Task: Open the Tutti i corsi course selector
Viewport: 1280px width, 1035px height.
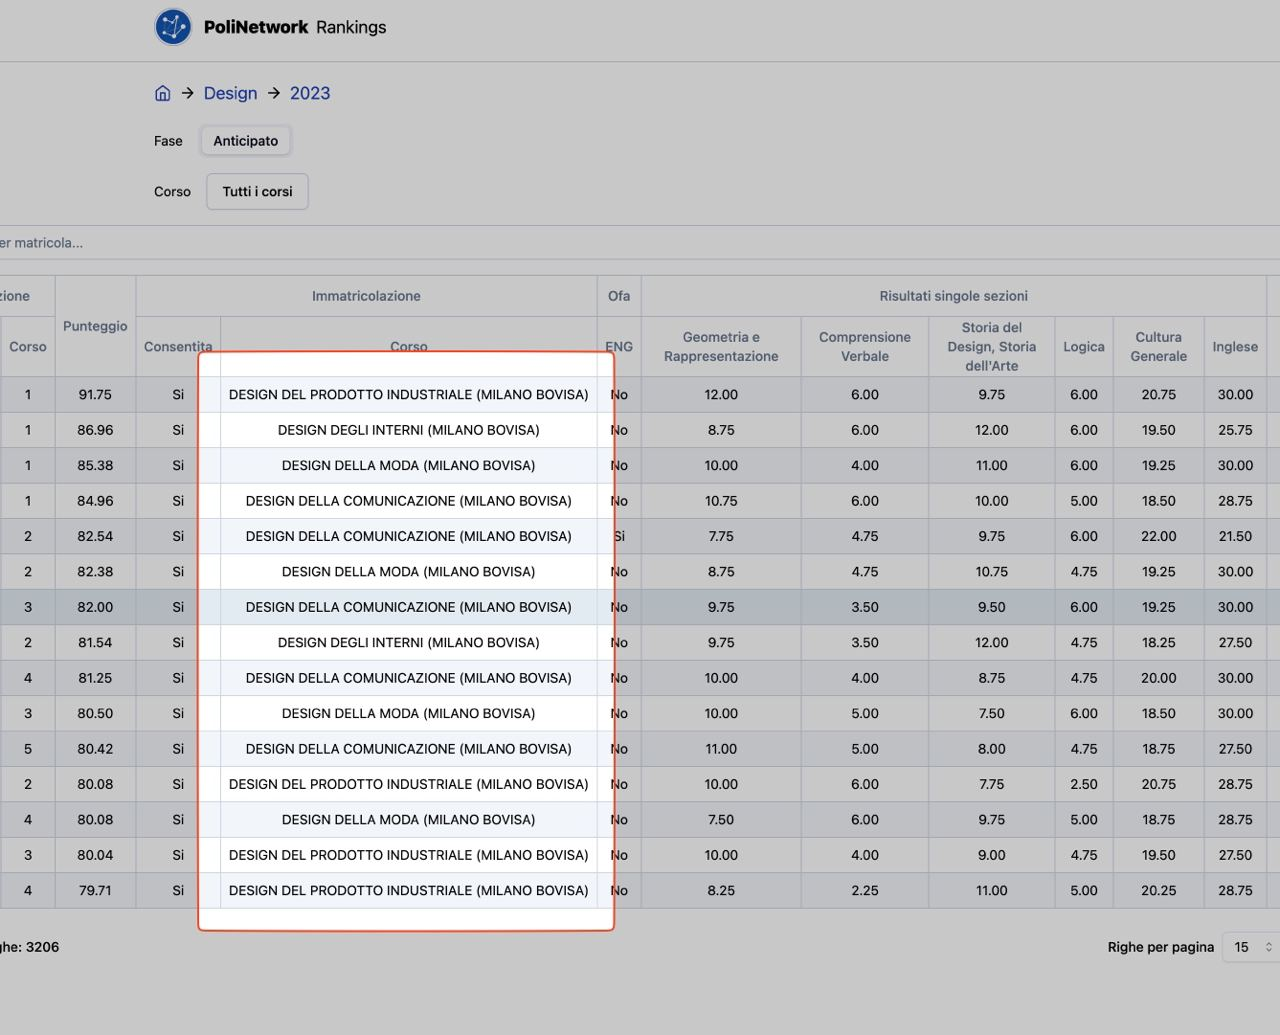Action: (256, 191)
